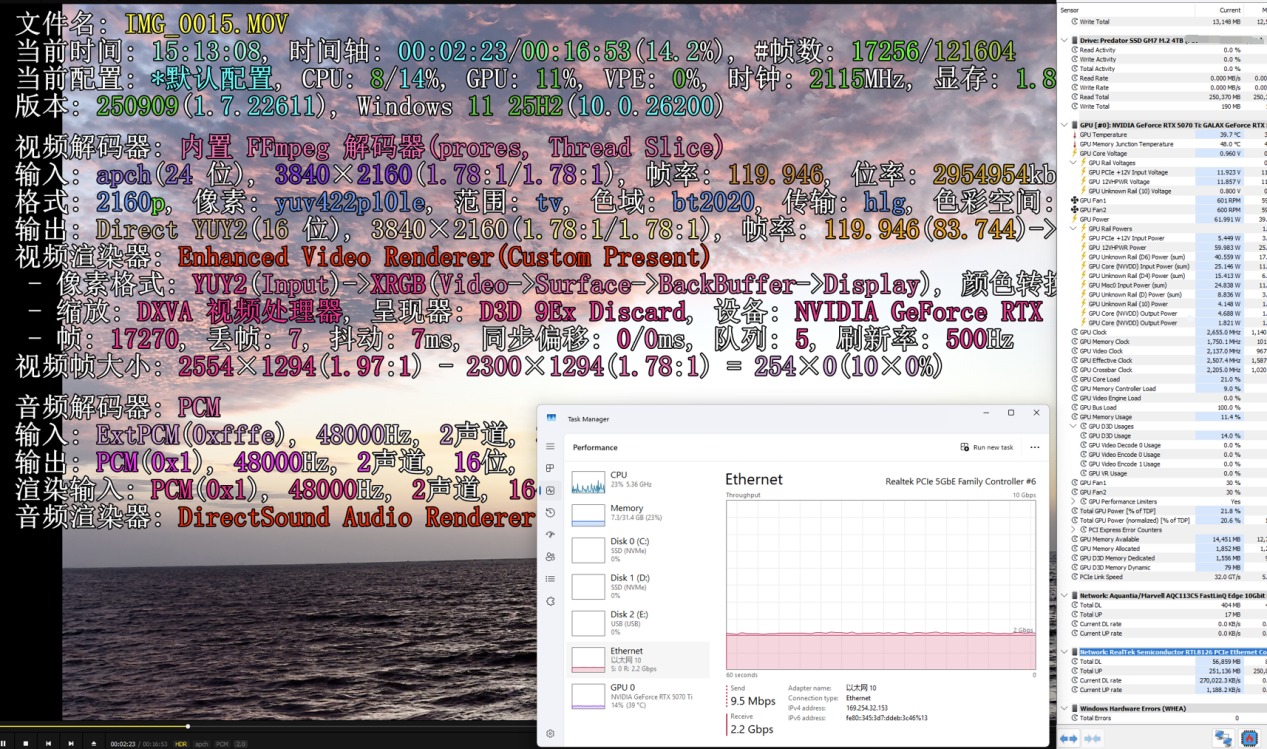Click the HWiNFO collapse columns arrows button

[1093, 739]
